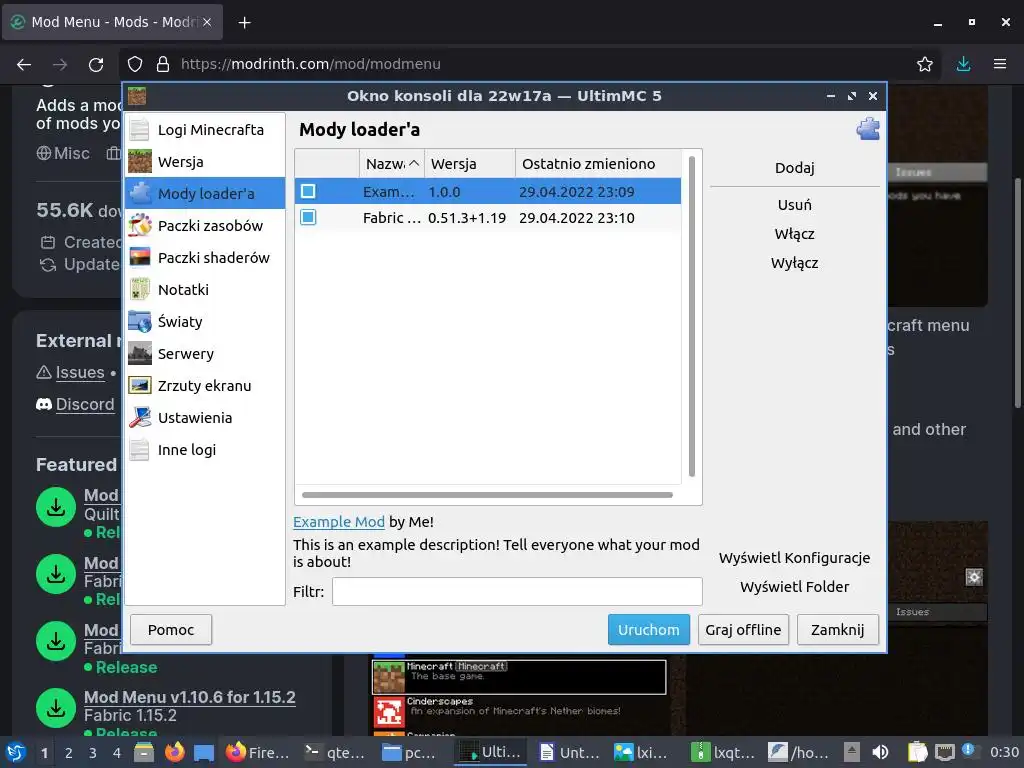Open Logi Minecrafta page icon
1024x768 pixels.
tap(139, 129)
